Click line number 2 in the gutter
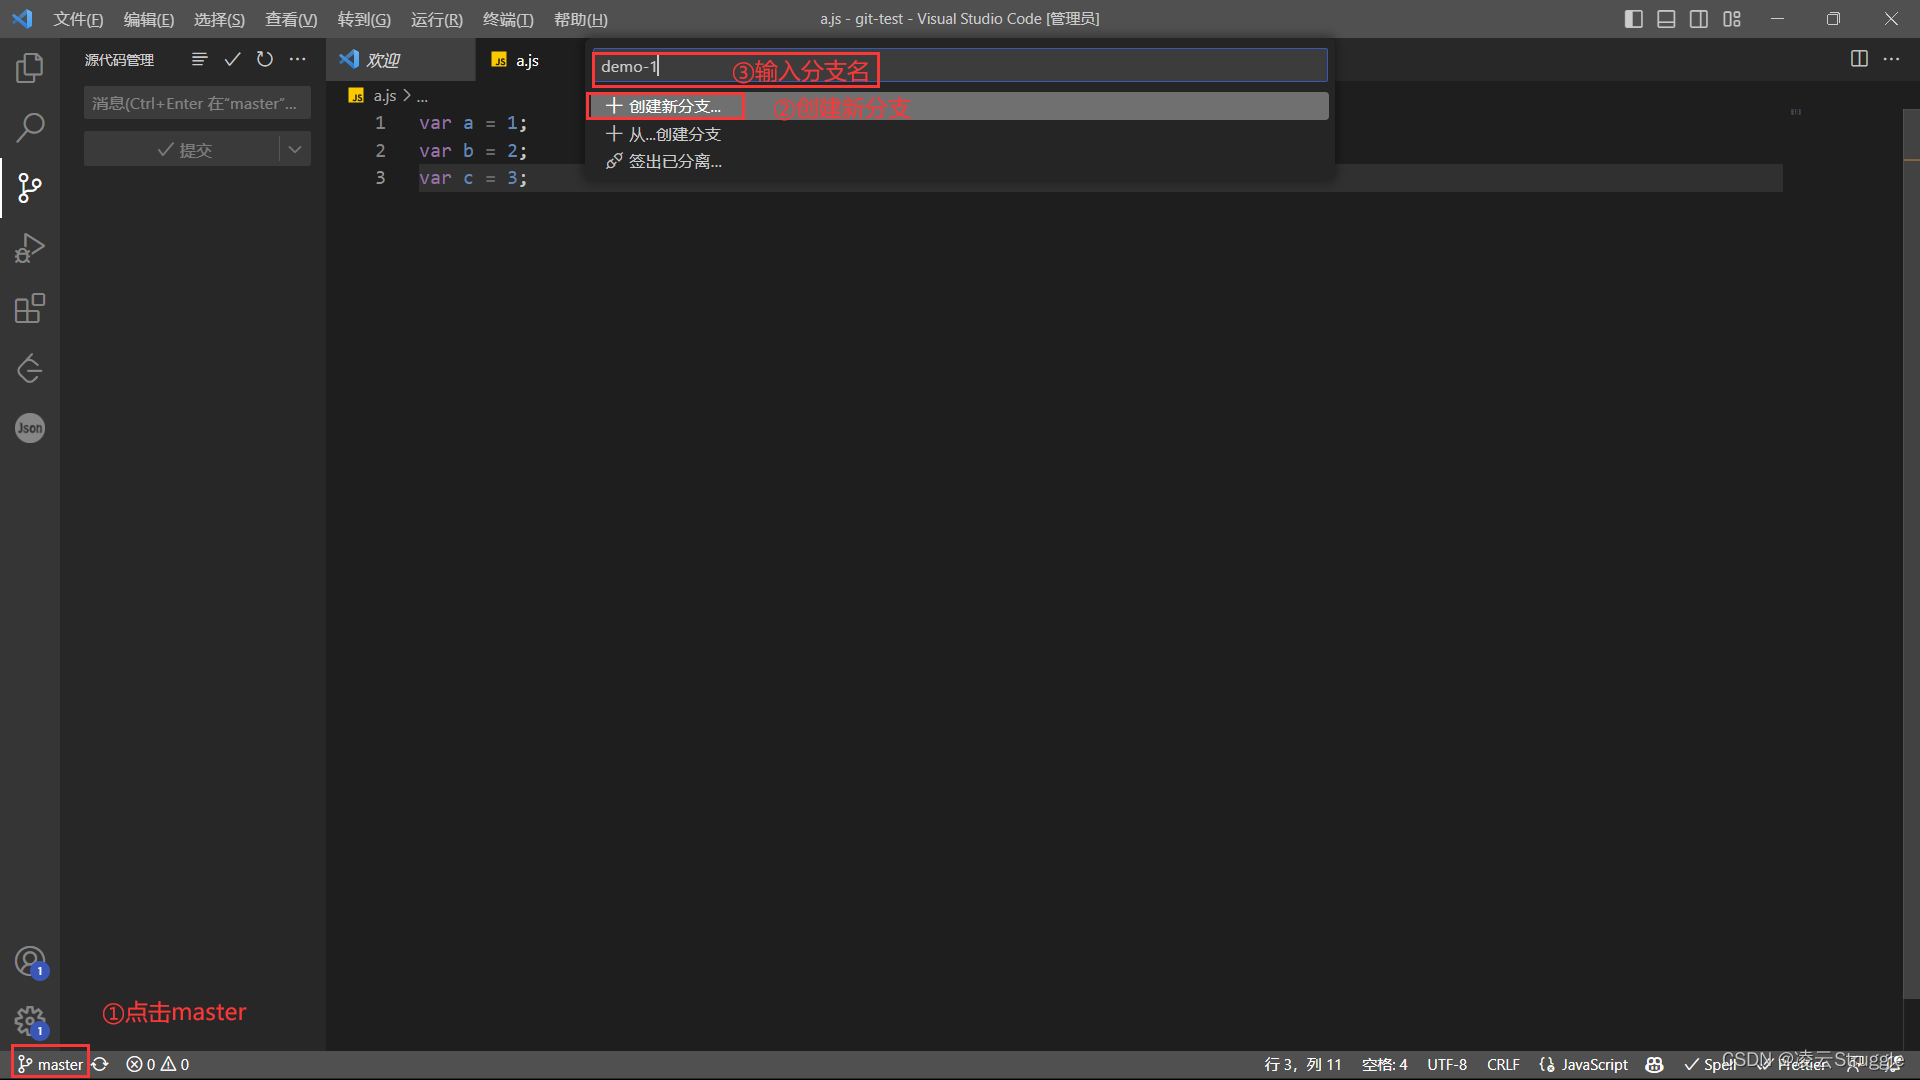 pyautogui.click(x=380, y=151)
